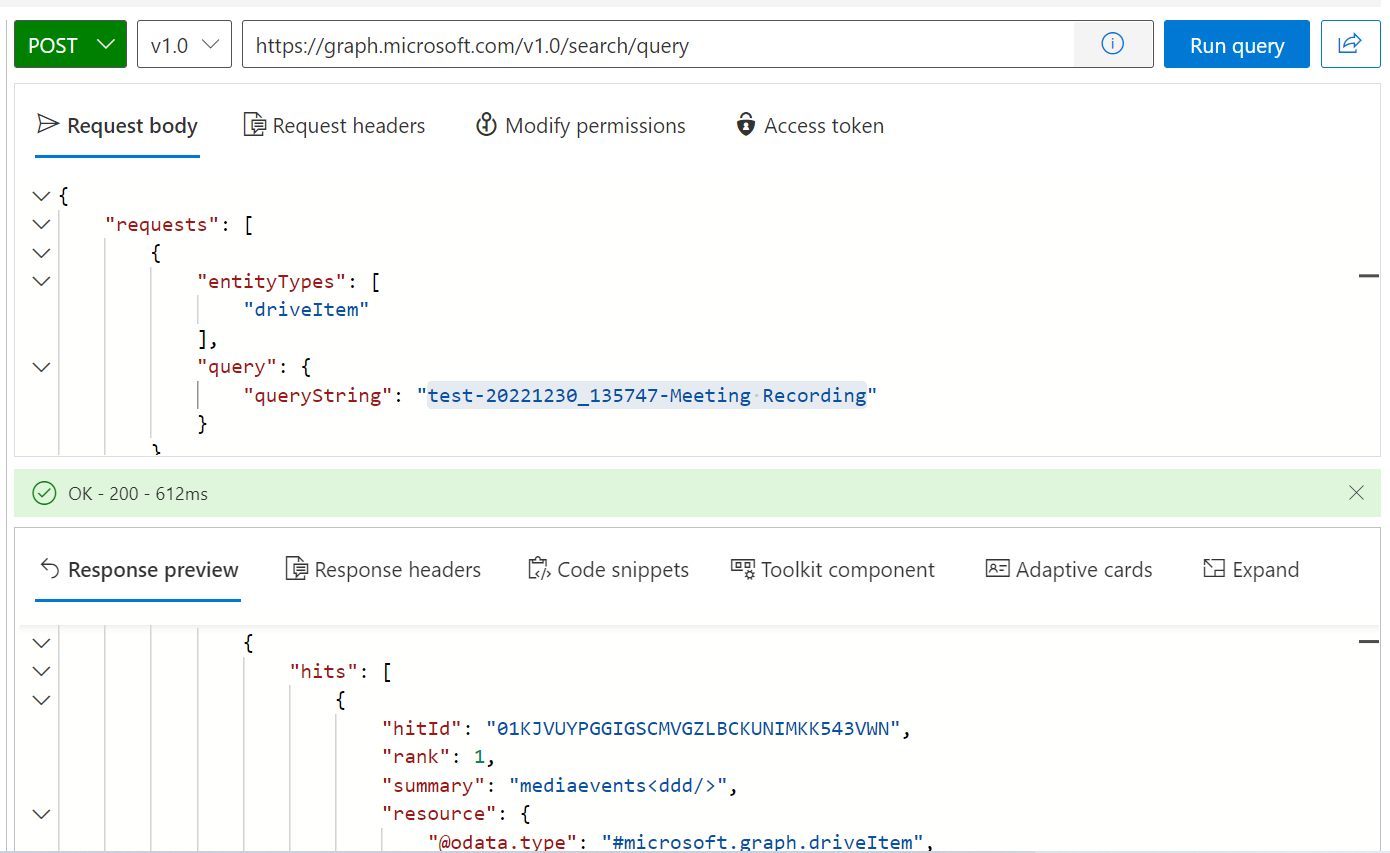Click the green success check icon

click(x=44, y=493)
